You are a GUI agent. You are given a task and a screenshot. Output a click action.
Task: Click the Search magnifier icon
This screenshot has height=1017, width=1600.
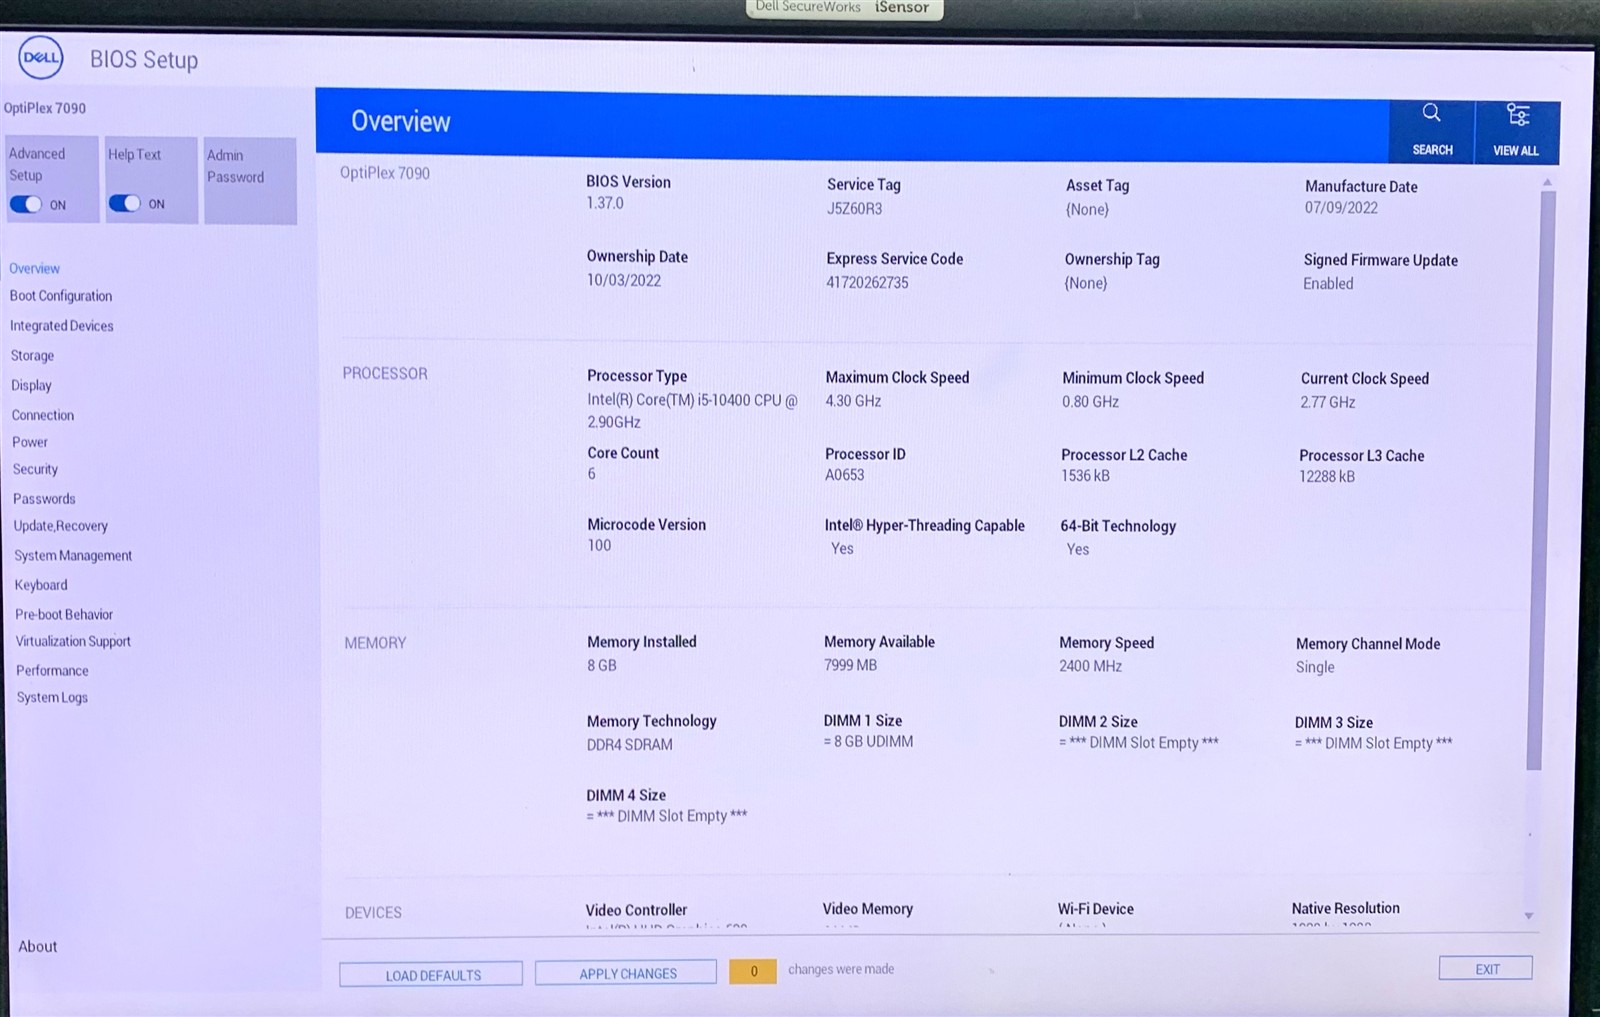1431,114
